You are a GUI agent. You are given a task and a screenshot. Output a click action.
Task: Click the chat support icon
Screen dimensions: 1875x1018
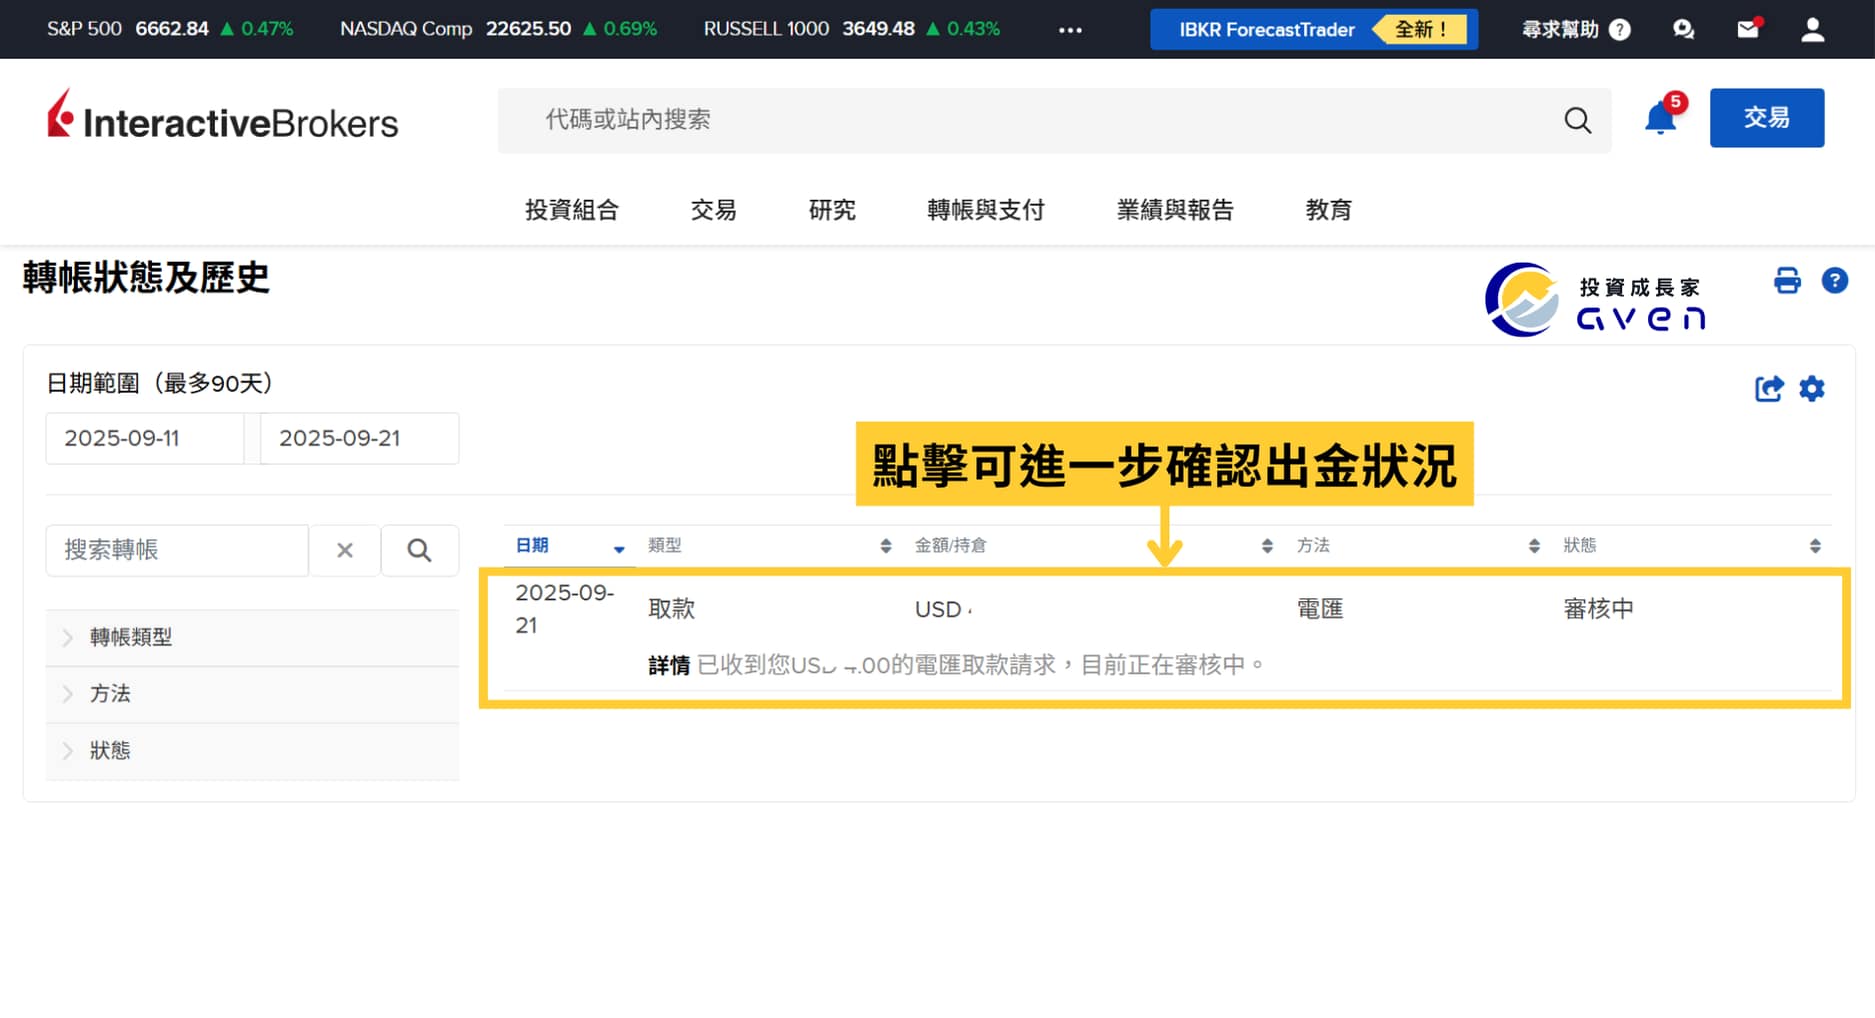(x=1683, y=30)
